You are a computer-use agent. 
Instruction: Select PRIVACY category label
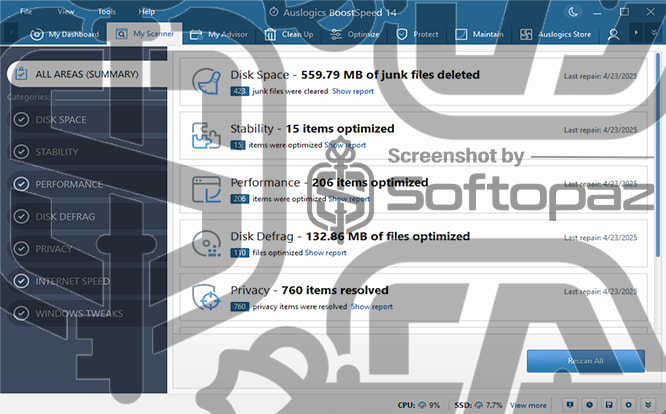(54, 249)
